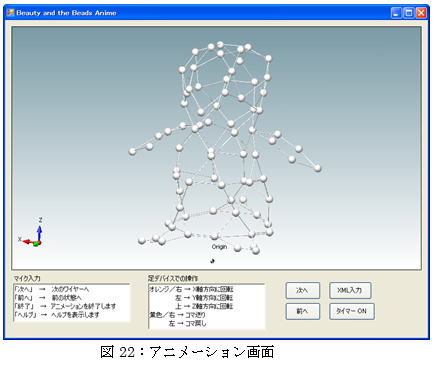436x367 pixels.
Task: Click the application icon in the title bar
Action: pyautogui.click(x=11, y=13)
